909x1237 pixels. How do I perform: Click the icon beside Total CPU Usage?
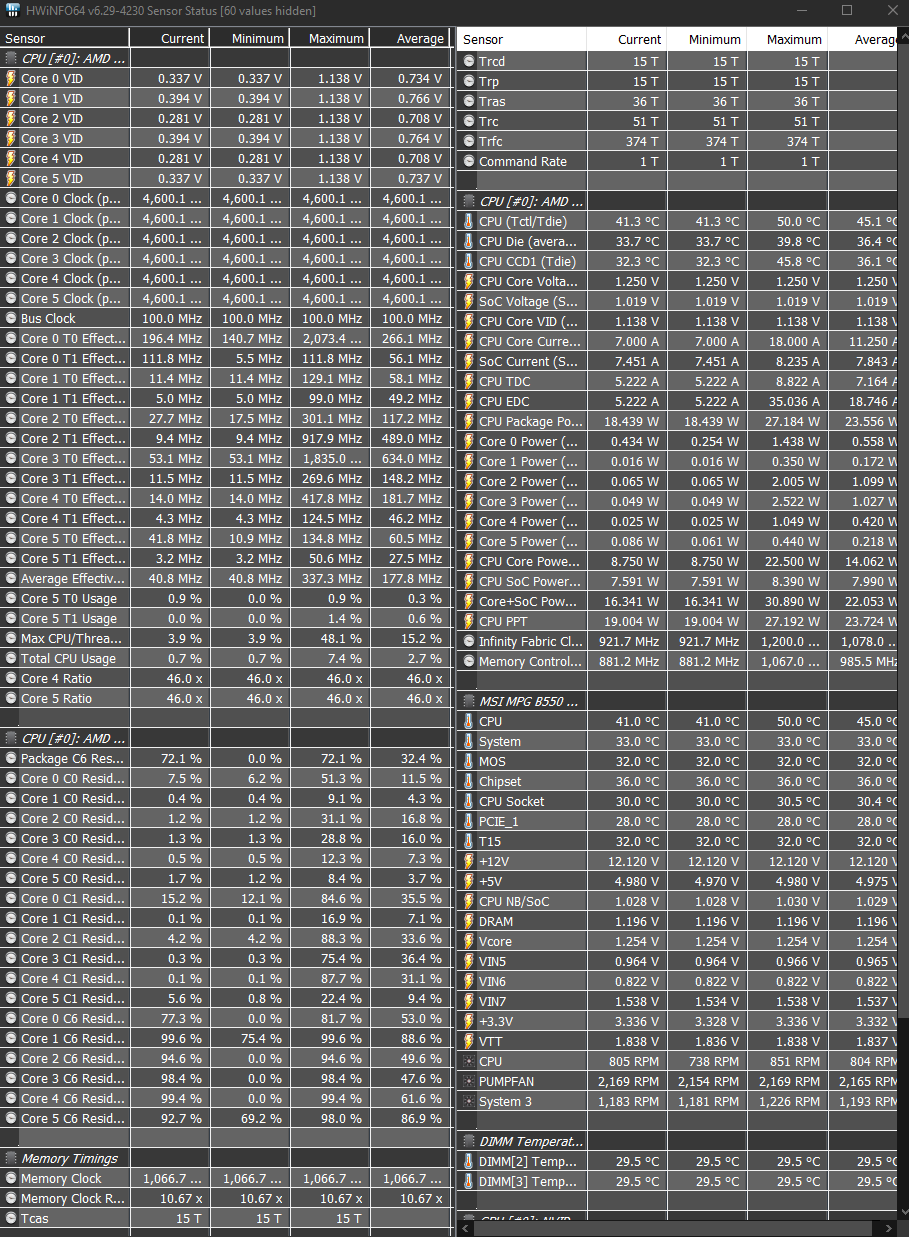coord(11,658)
